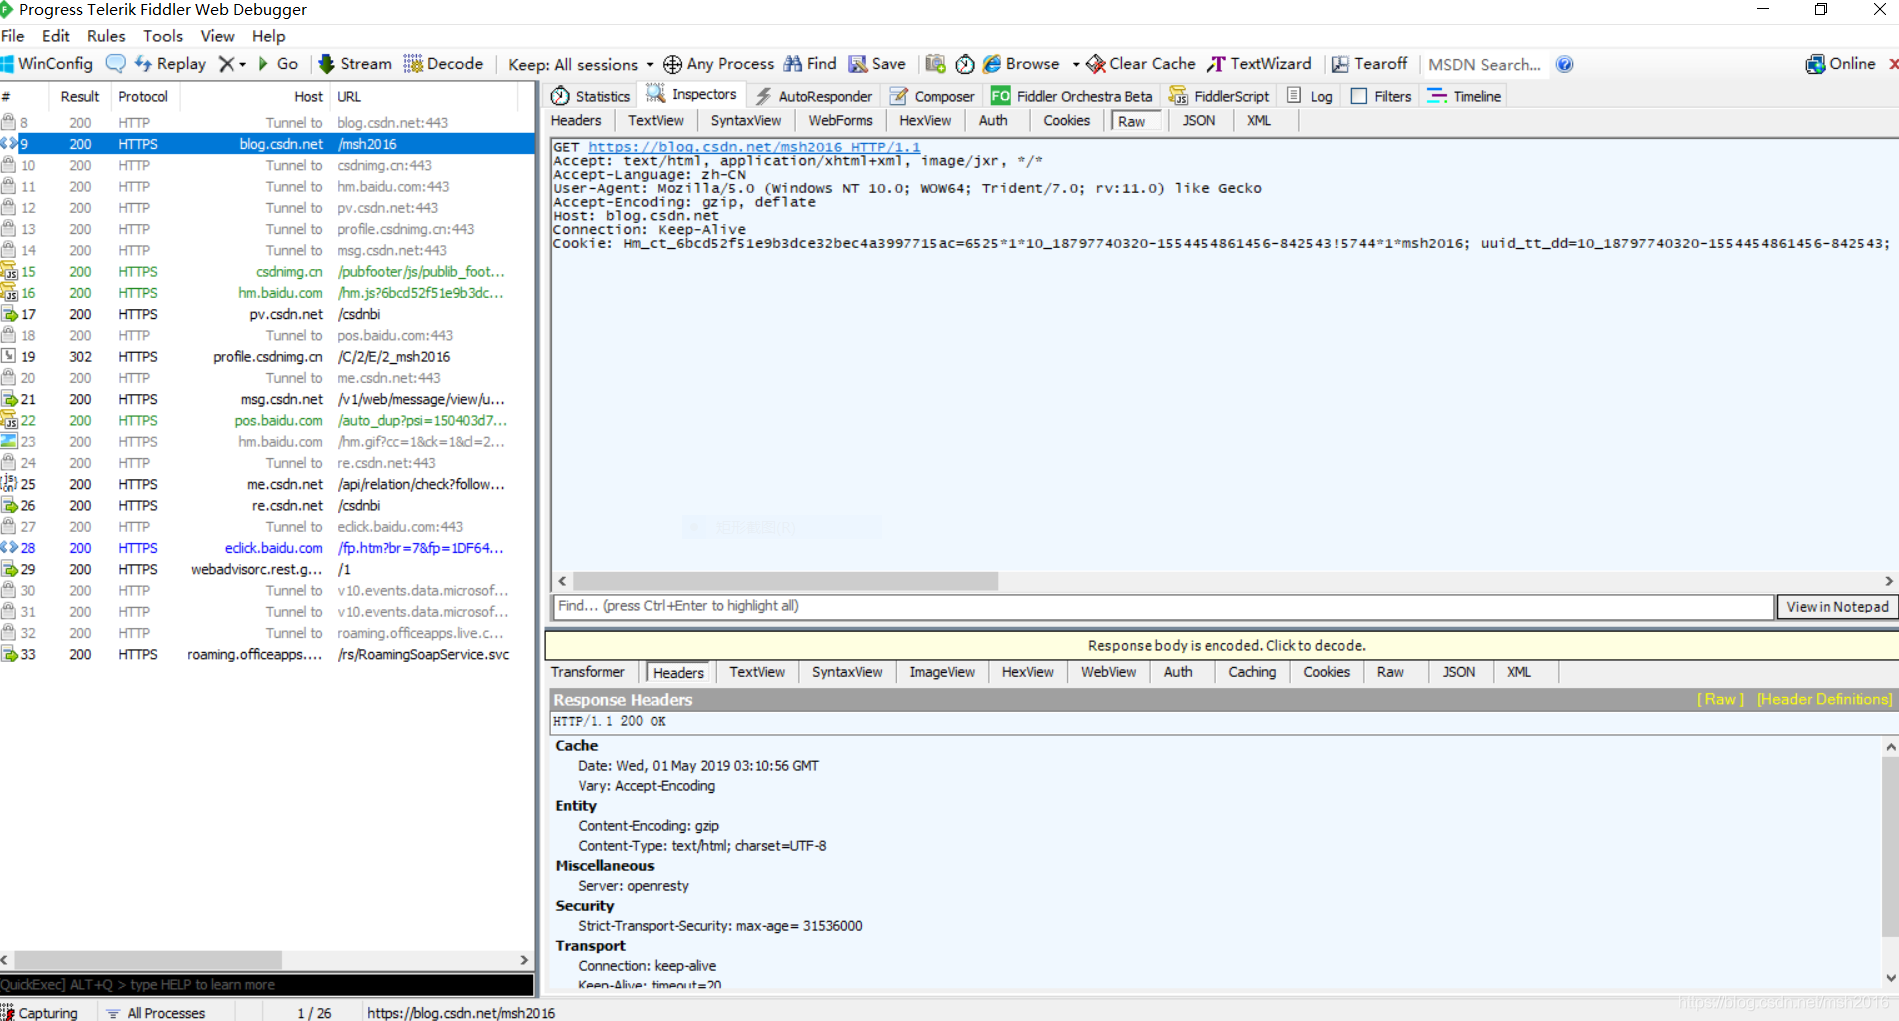This screenshot has height=1021, width=1899.
Task: Click the Remove sessions X icon
Action: 226,64
